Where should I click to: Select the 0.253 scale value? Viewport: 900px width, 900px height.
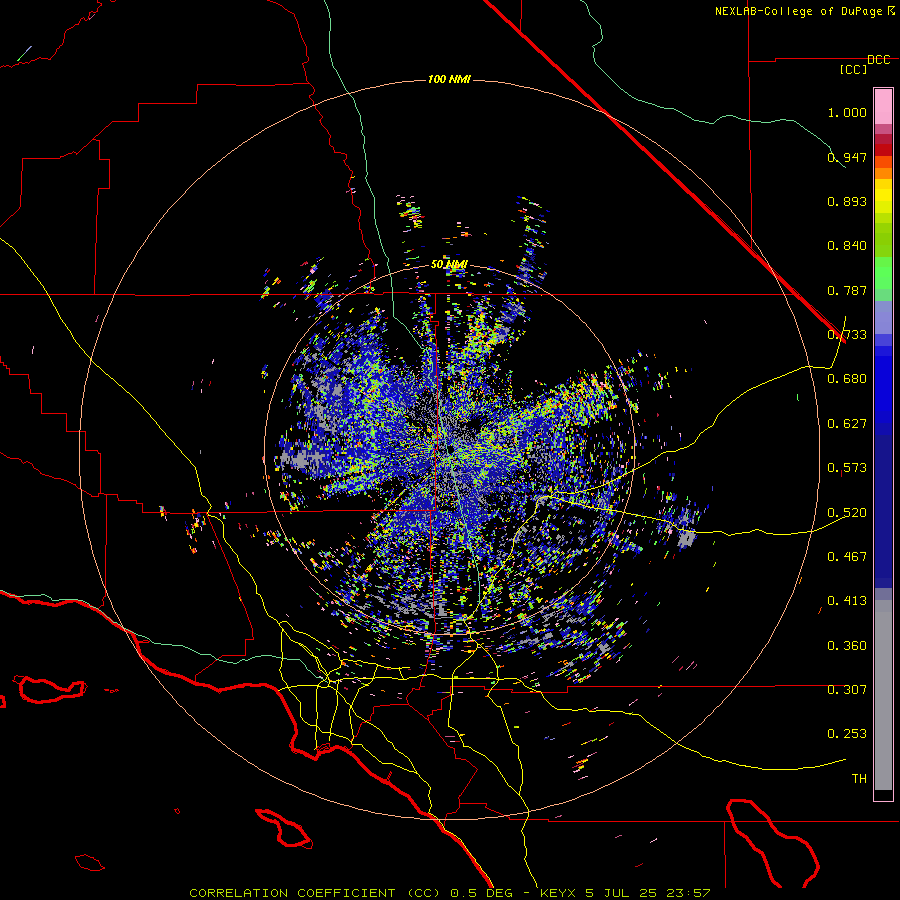pyautogui.click(x=847, y=734)
